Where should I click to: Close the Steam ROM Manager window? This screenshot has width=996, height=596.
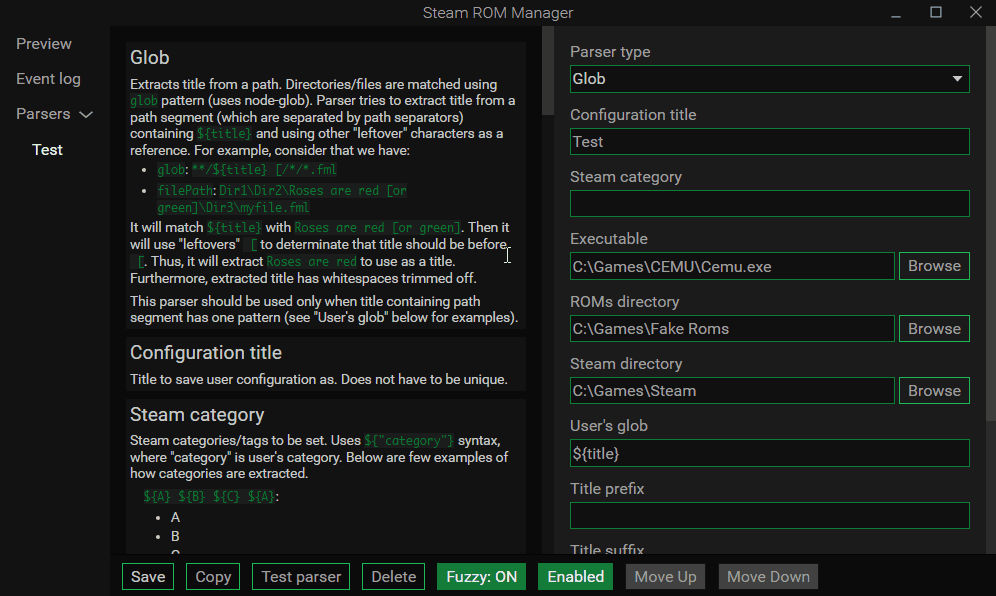click(x=976, y=13)
